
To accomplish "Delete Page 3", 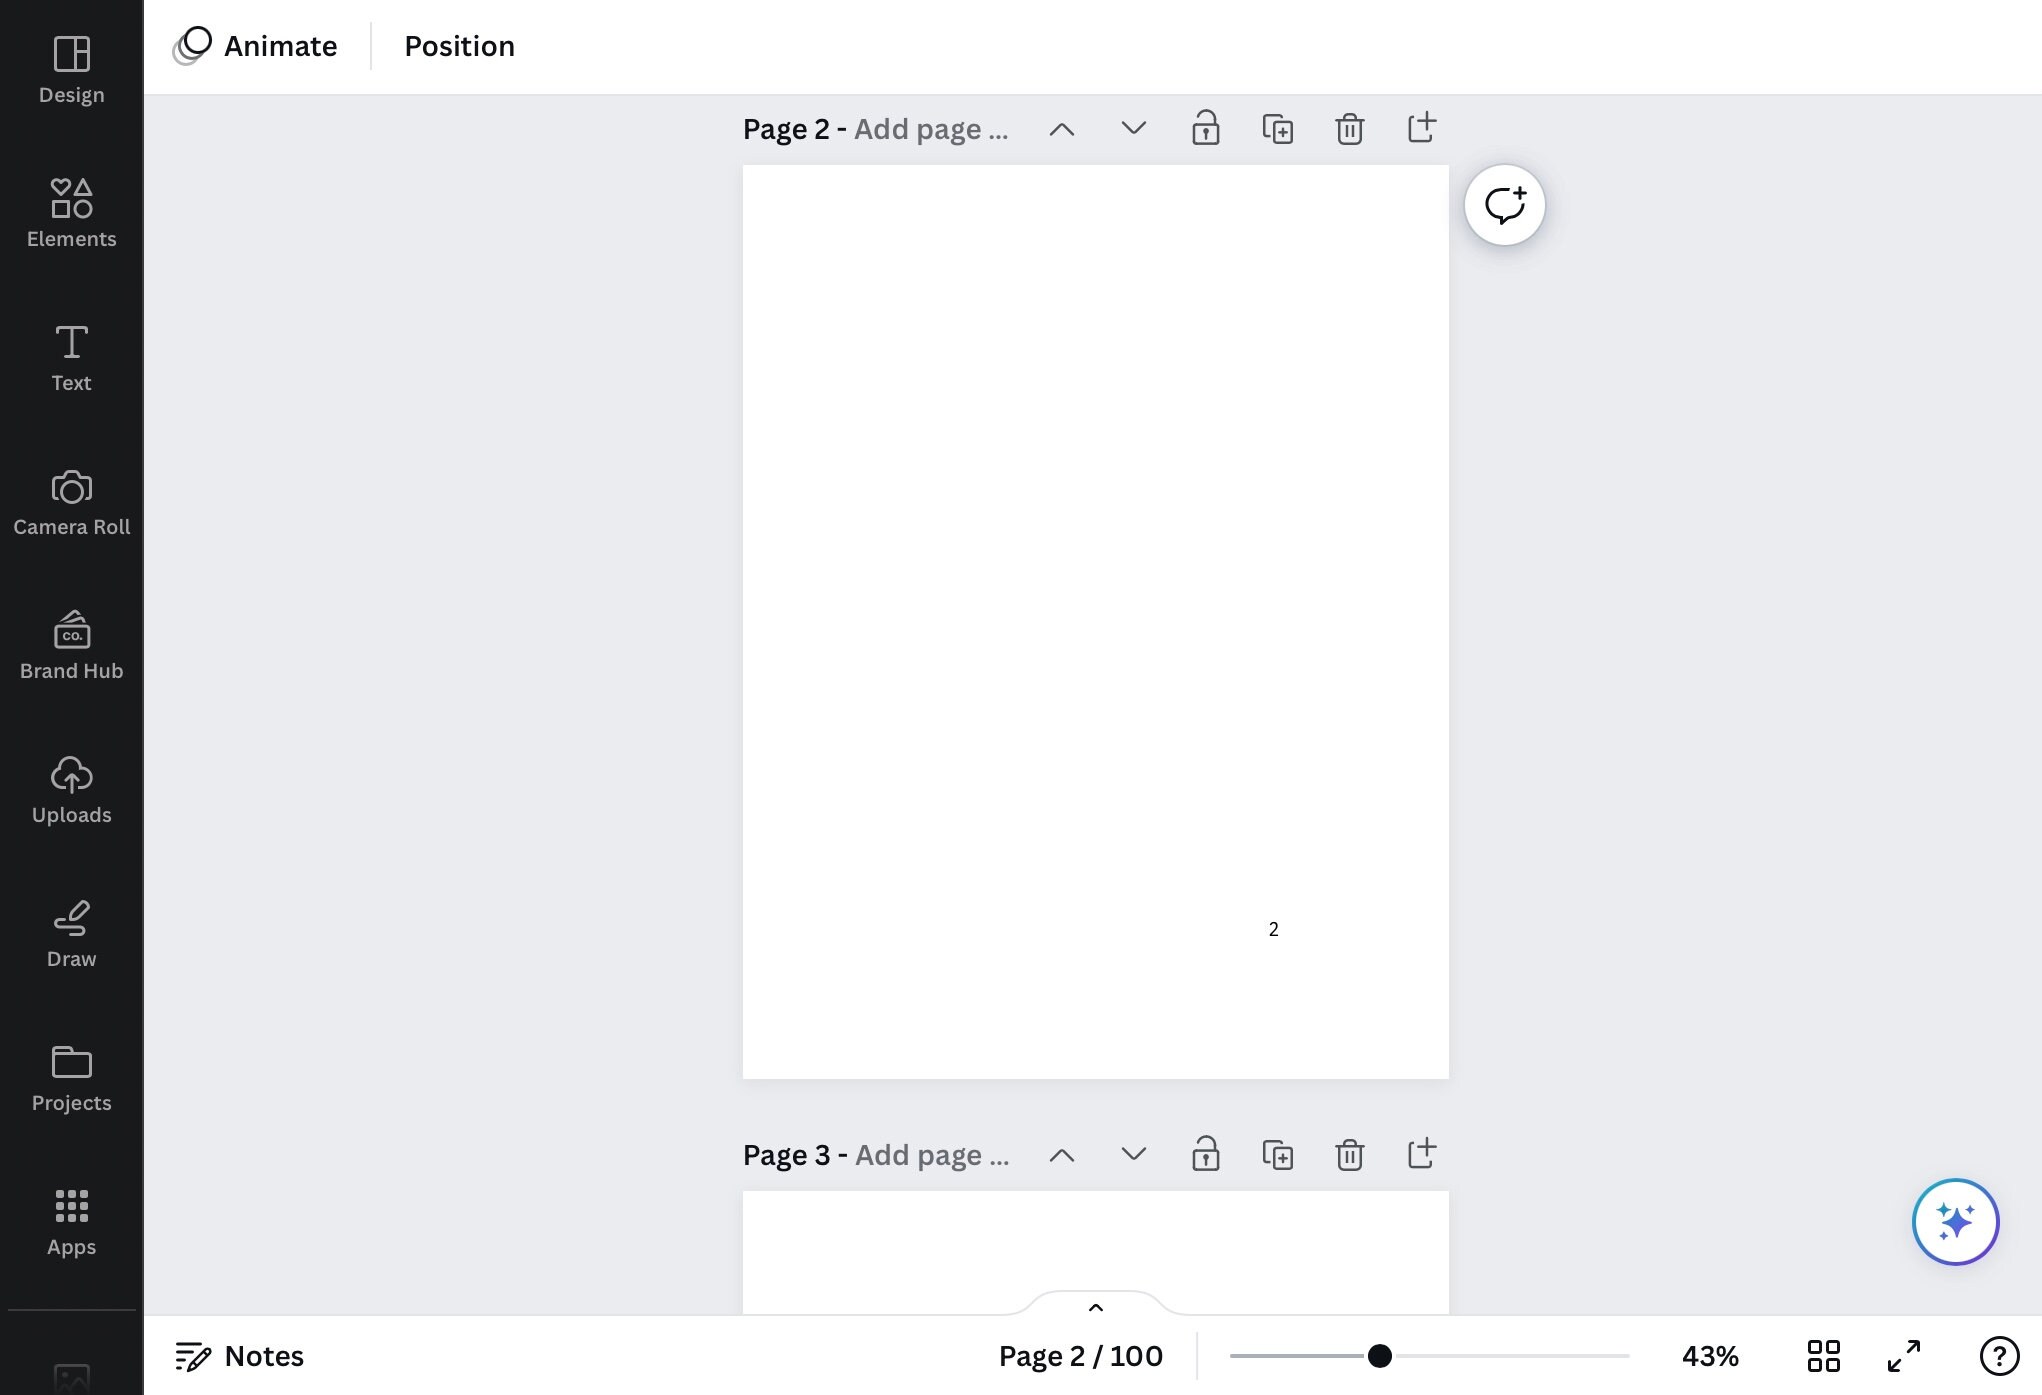I will pos(1349,1154).
